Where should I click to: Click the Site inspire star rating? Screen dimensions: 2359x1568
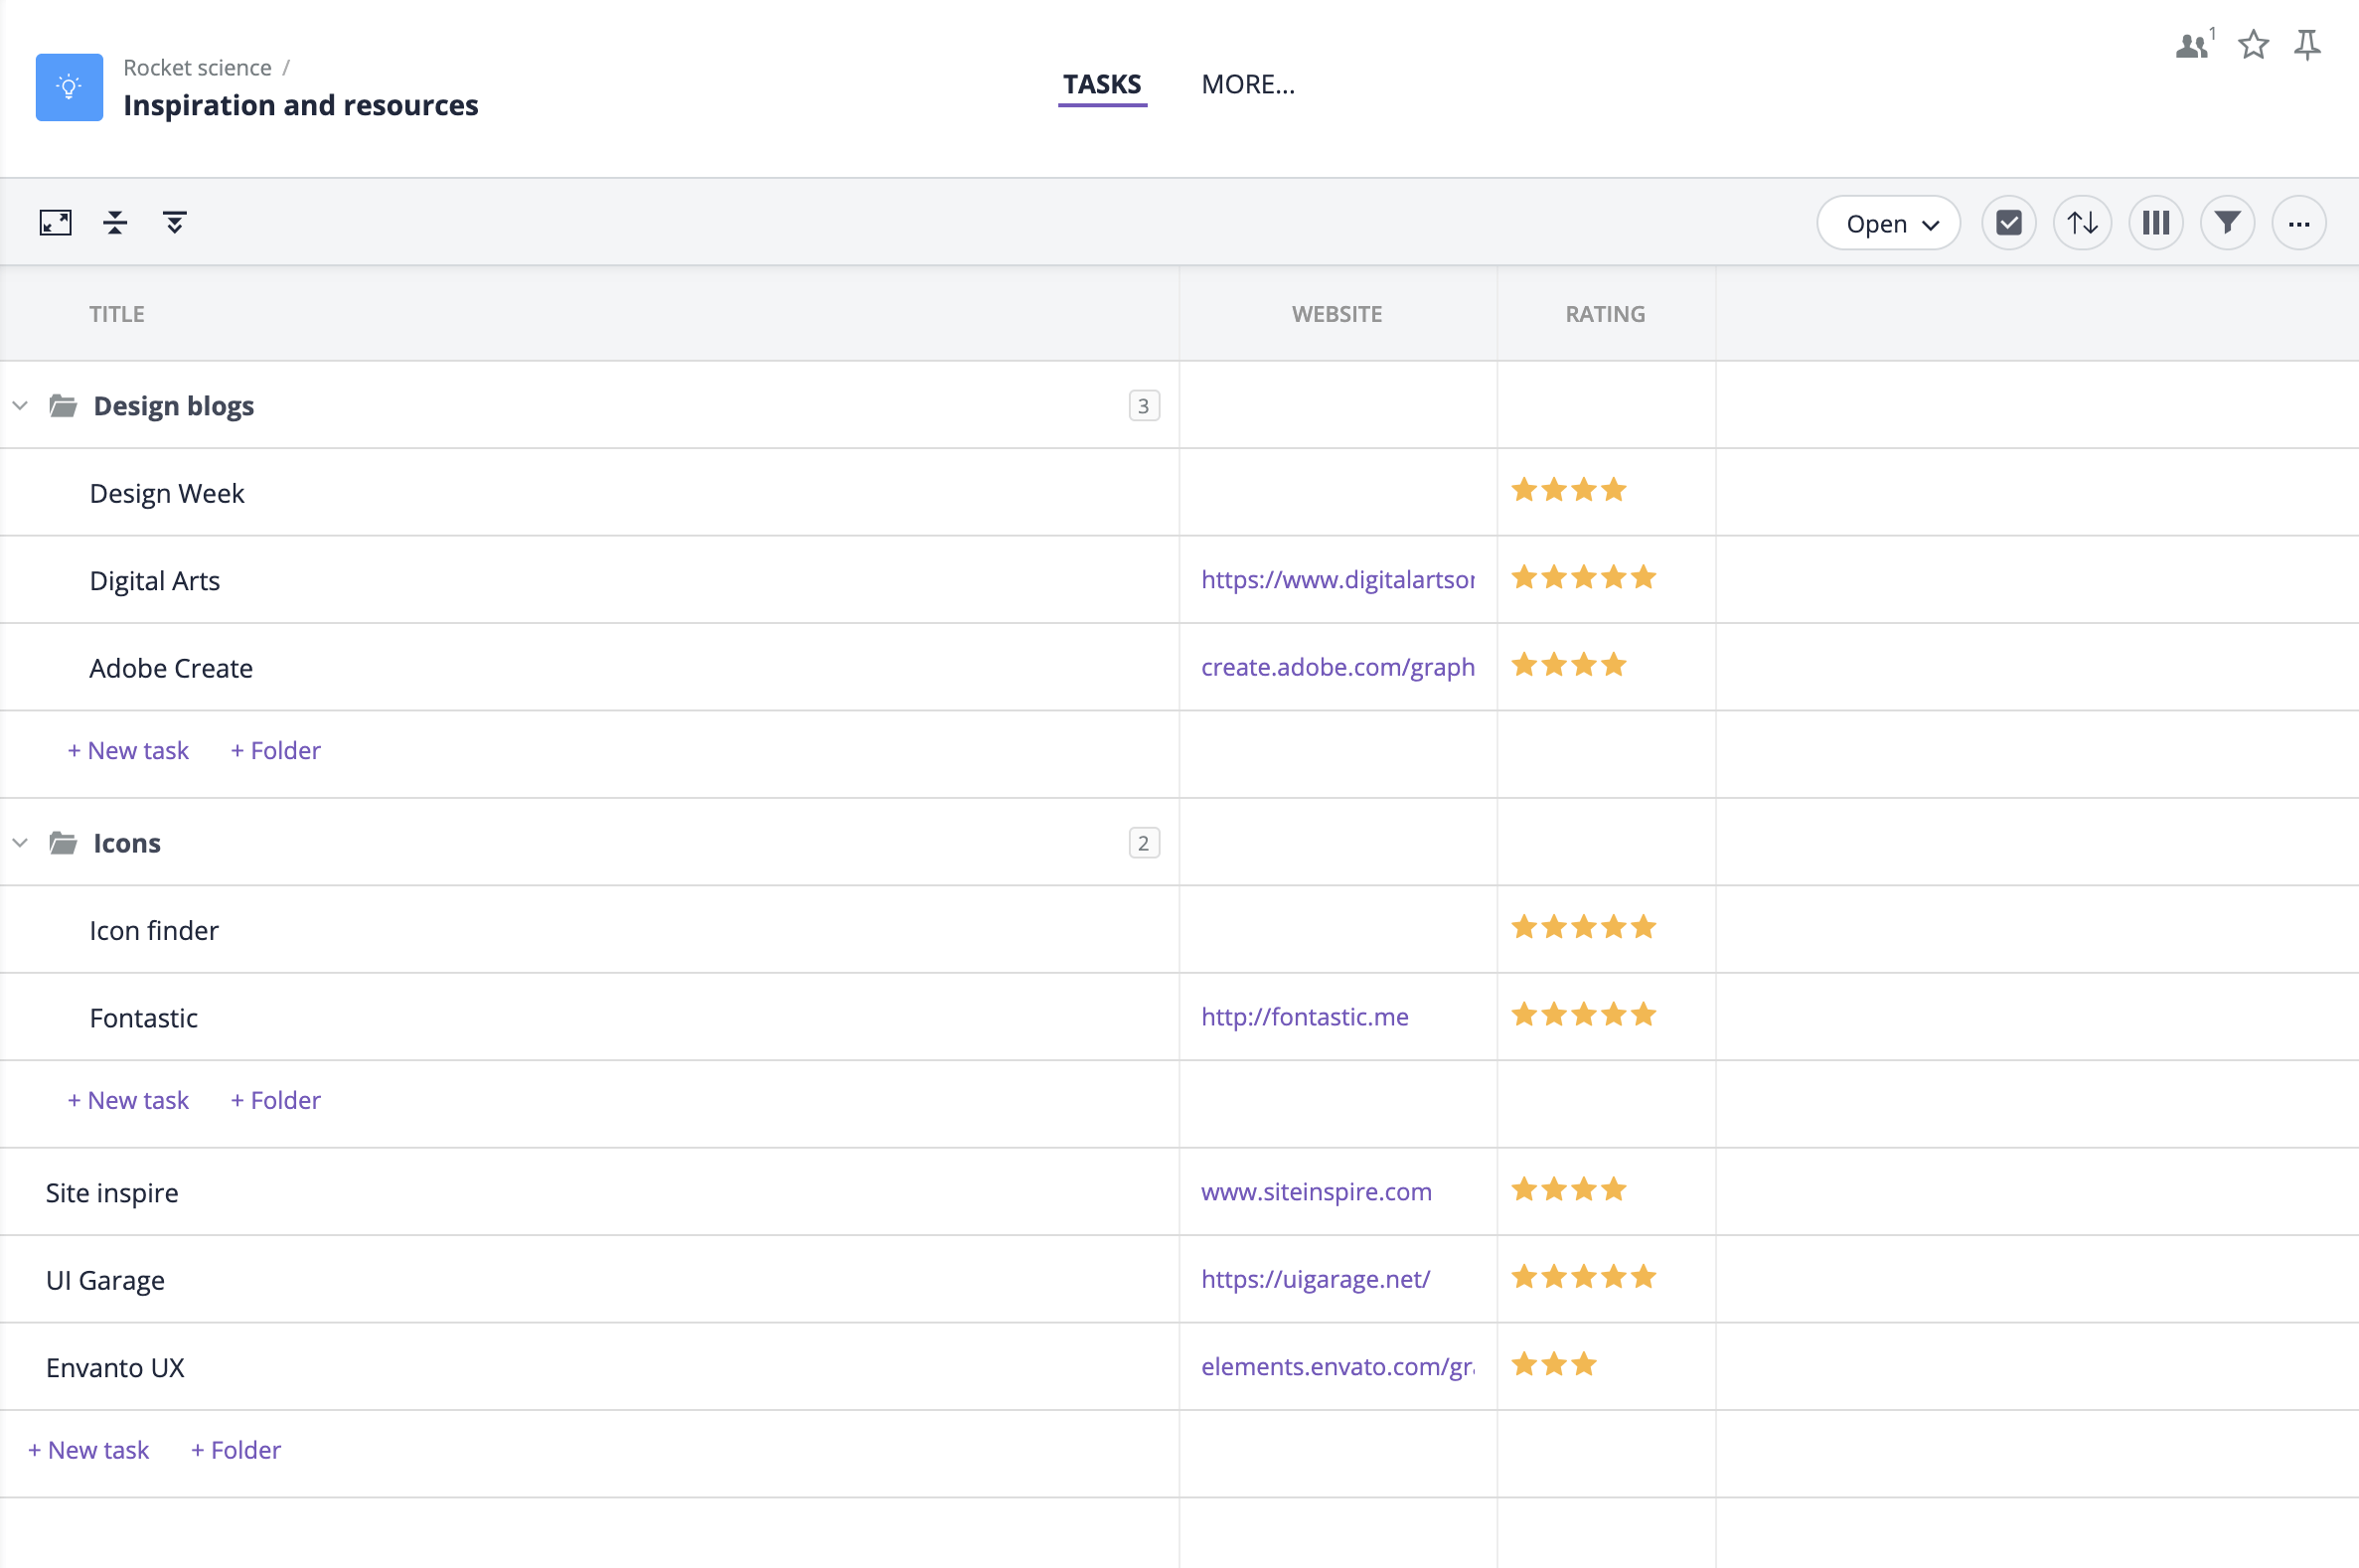[1569, 1190]
